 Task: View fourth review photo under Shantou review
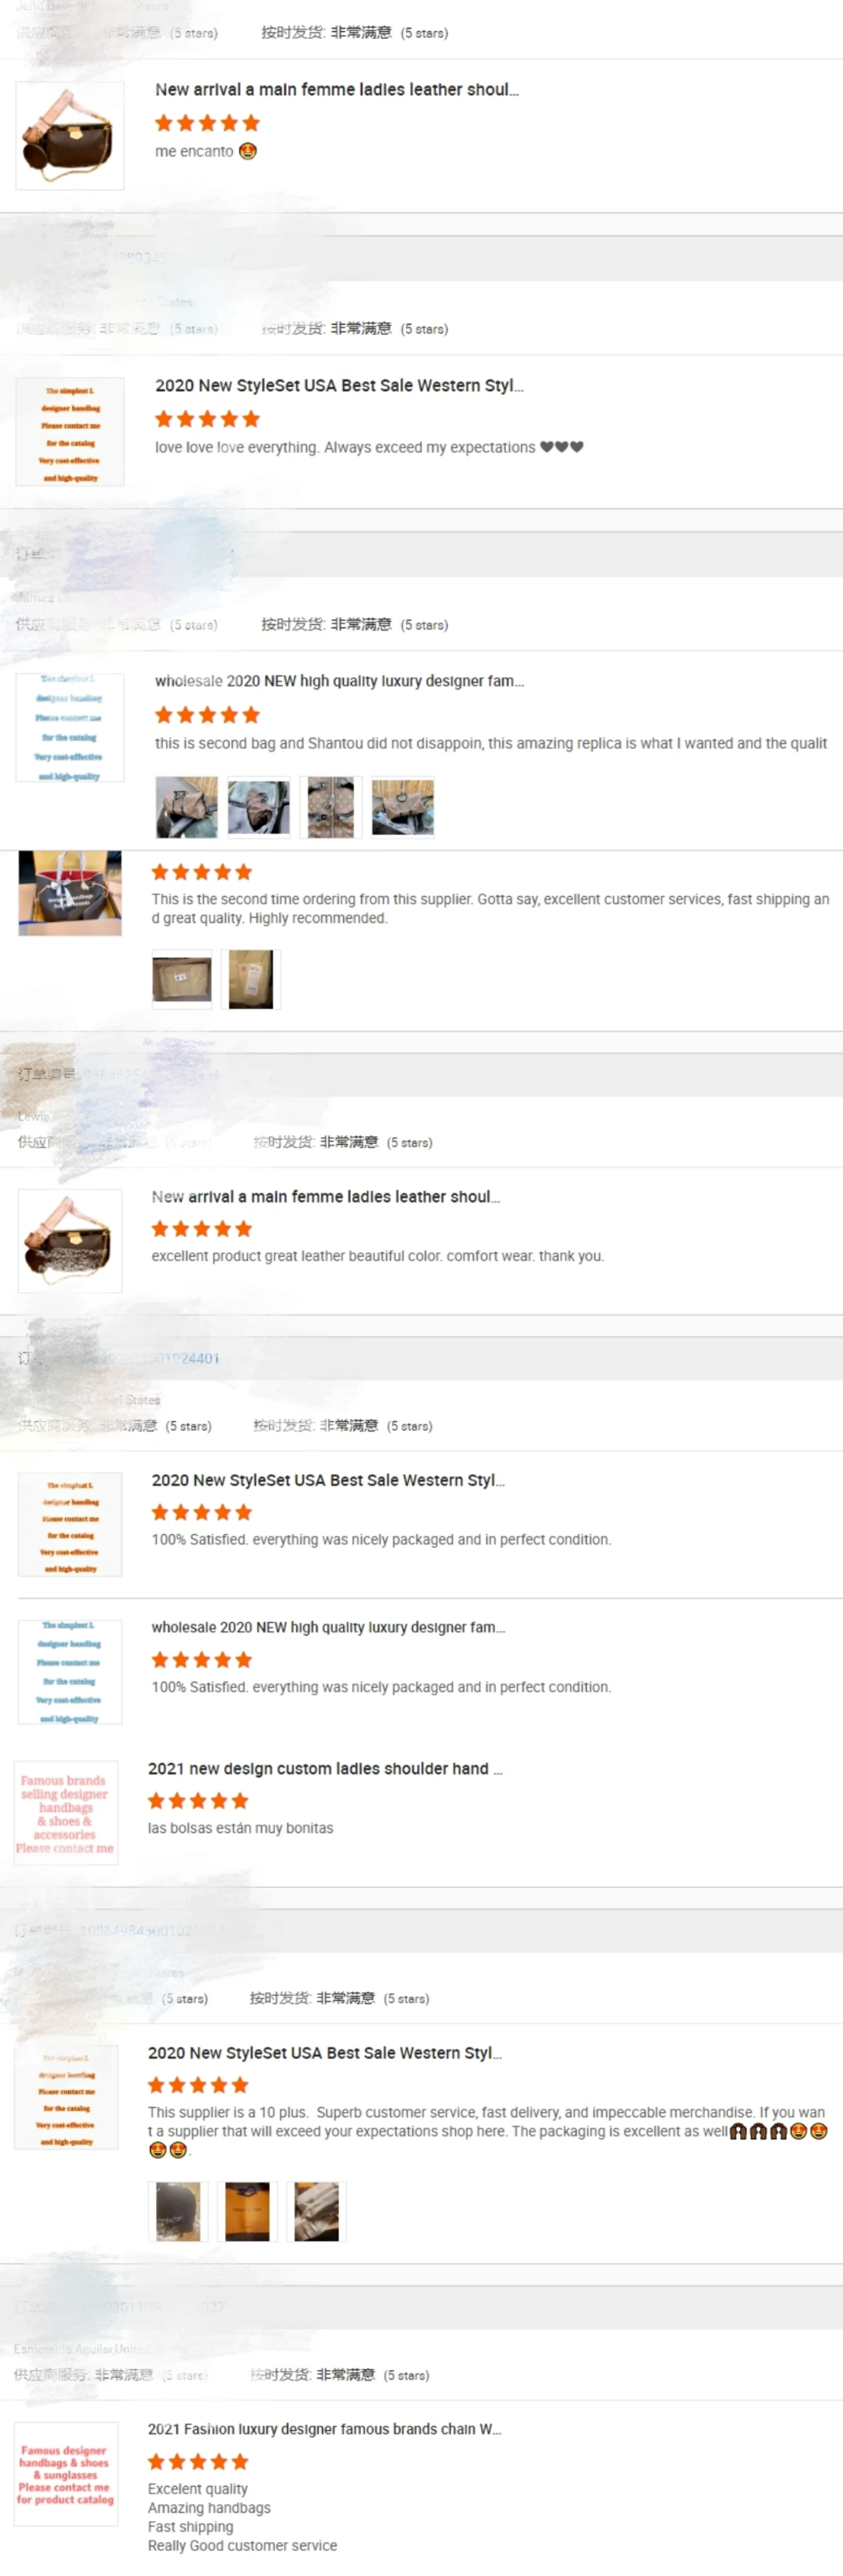403,807
